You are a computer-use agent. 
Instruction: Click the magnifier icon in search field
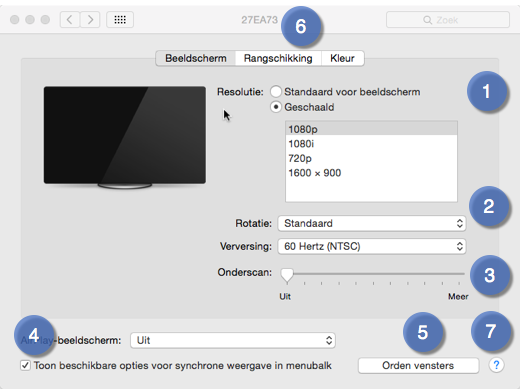pyautogui.click(x=427, y=20)
